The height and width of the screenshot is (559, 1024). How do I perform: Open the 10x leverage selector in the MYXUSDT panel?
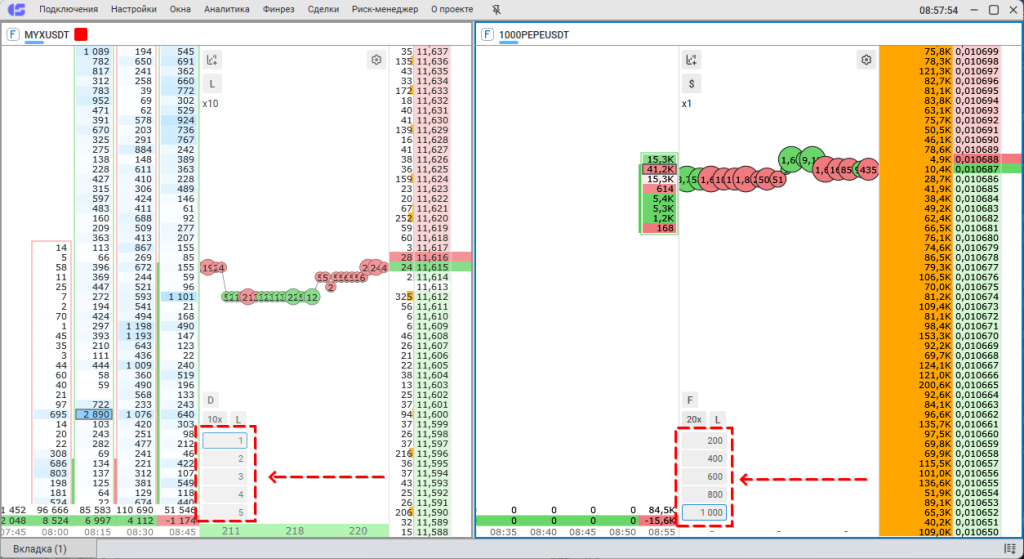(214, 419)
